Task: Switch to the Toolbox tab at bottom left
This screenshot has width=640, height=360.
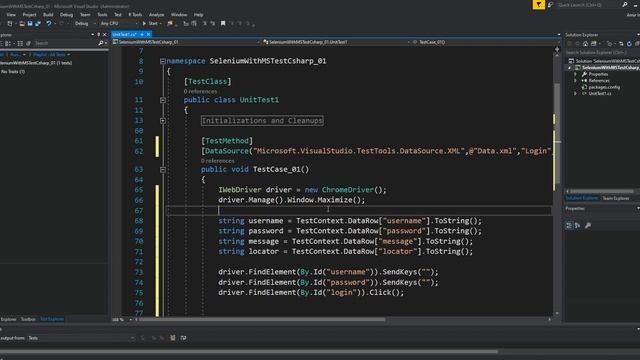Action: click(28, 319)
